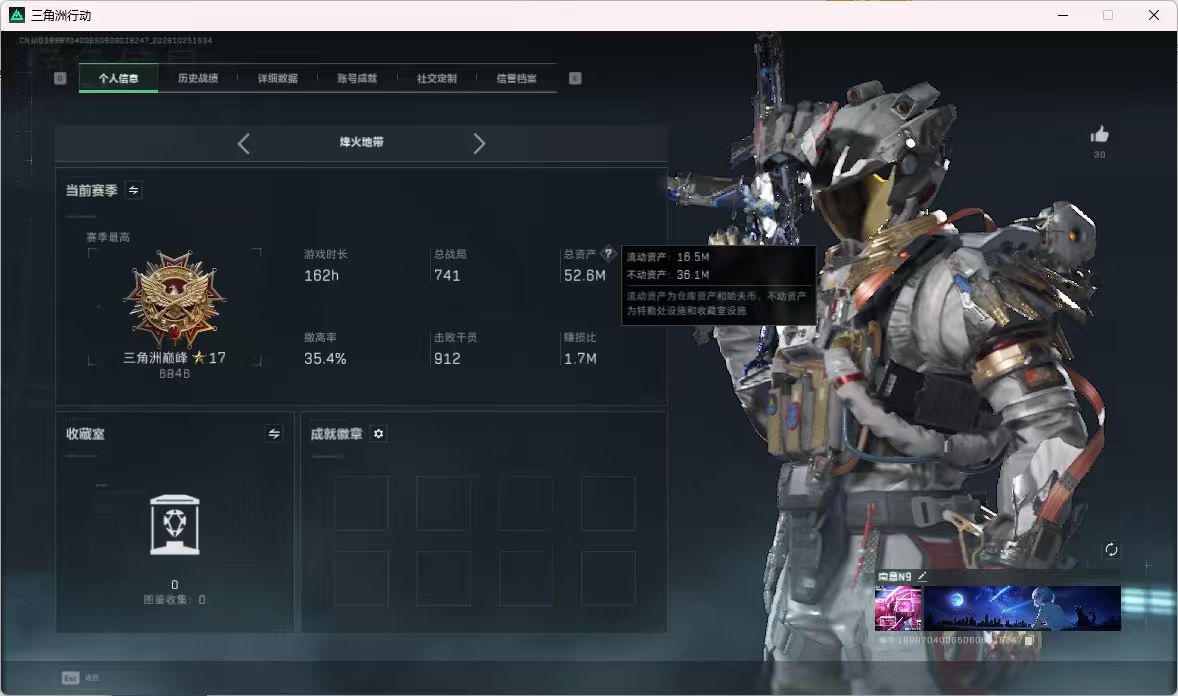1178x696 pixels.
Task: Click the 912 击败干员 value
Action: point(447,359)
